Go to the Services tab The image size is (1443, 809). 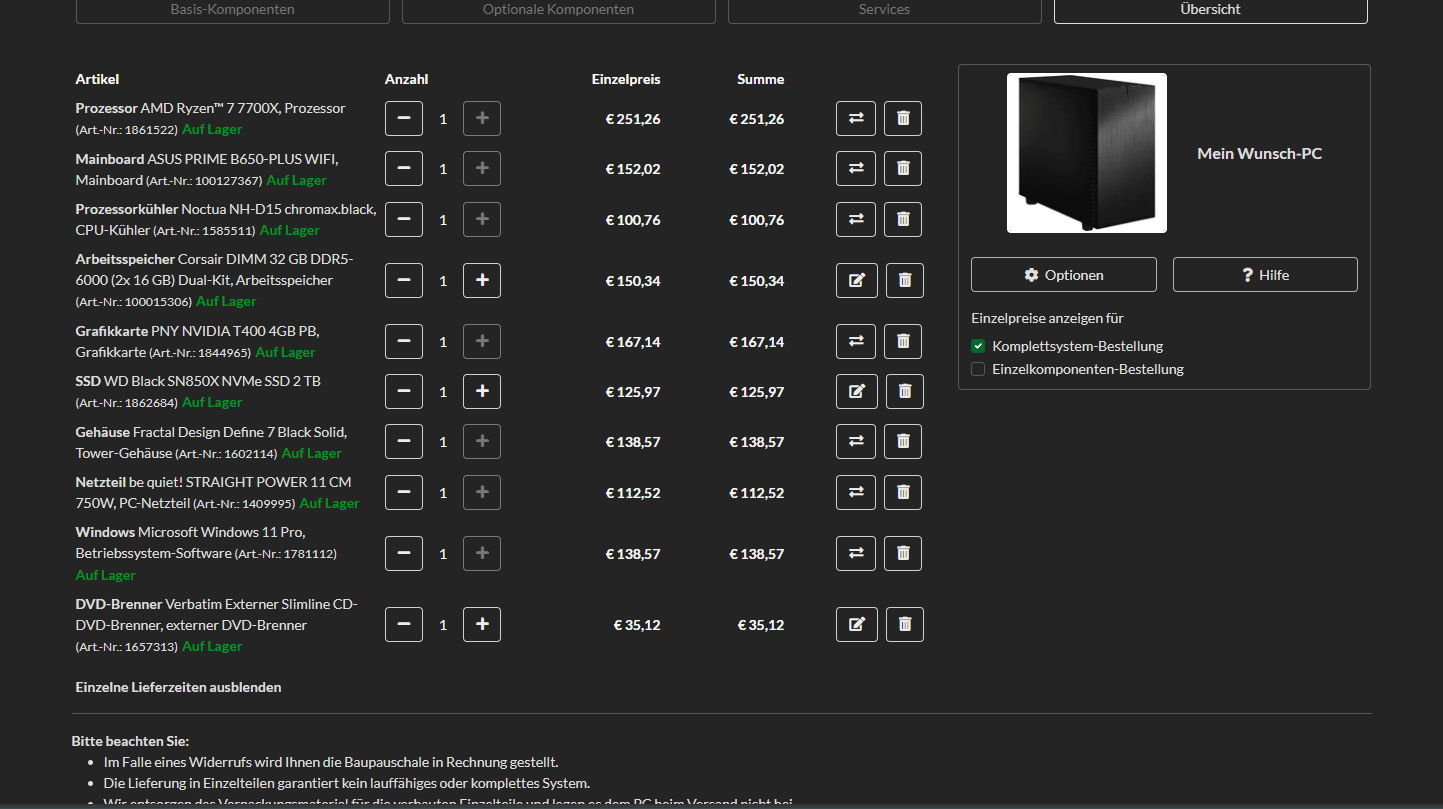(x=885, y=10)
